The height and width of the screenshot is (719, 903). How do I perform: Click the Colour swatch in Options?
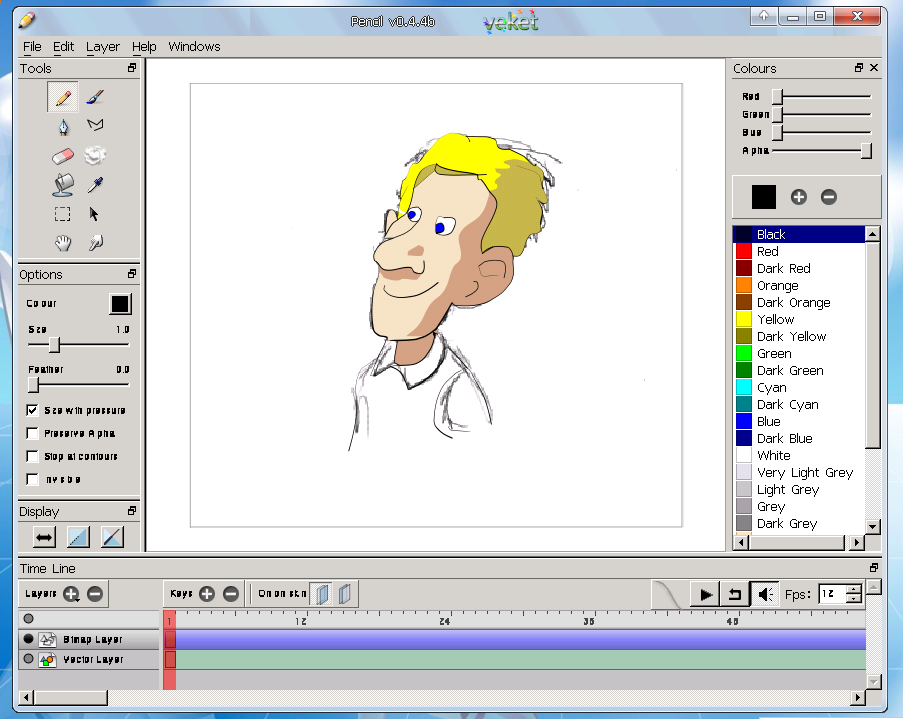[x=120, y=304]
